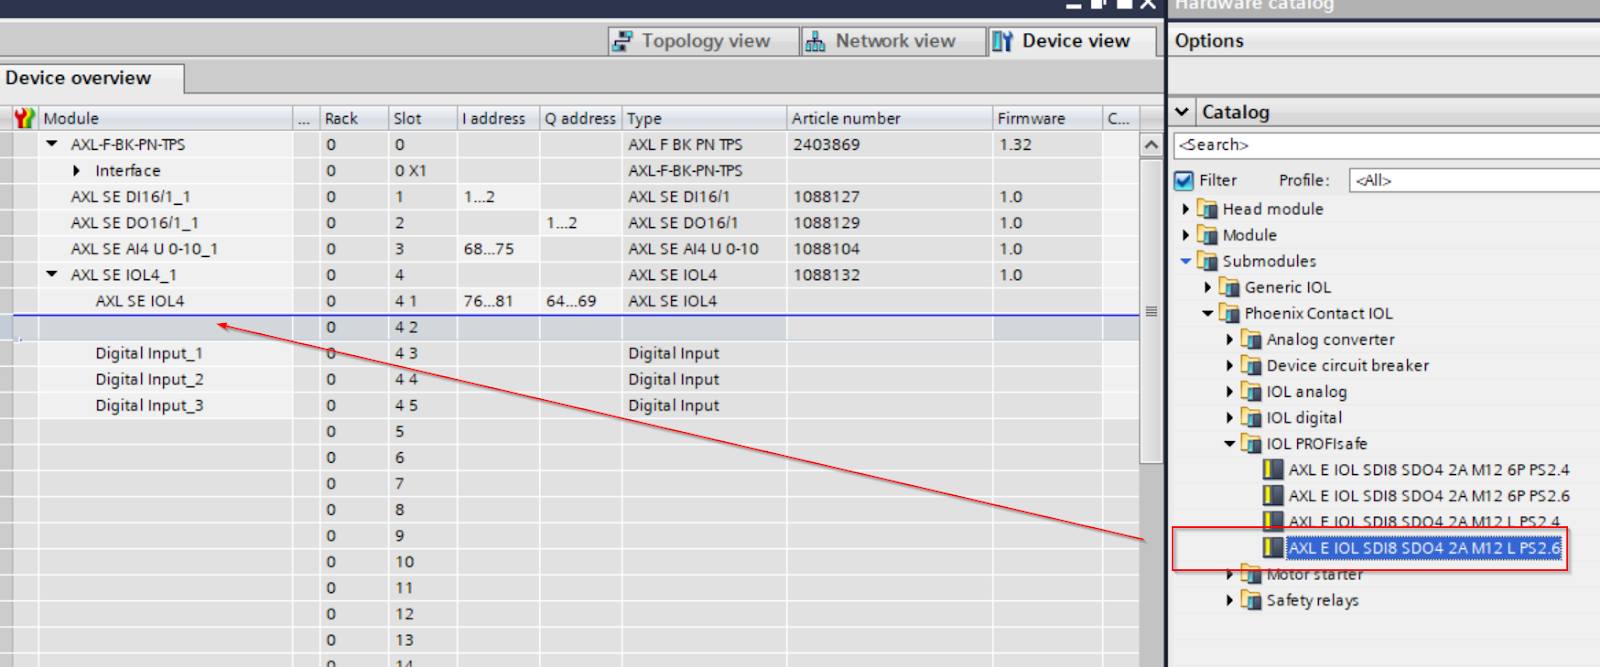
Task: Expand the Device circuit breaker folder
Action: click(1230, 366)
